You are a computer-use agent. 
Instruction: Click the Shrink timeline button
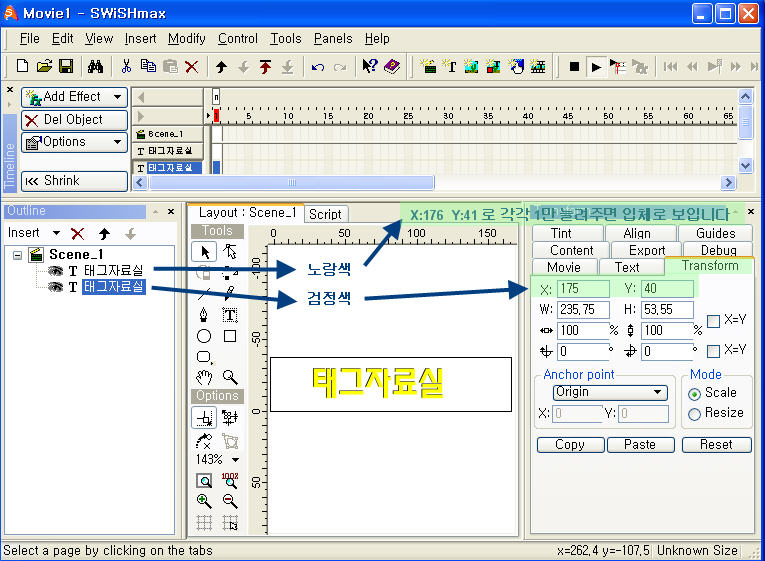click(74, 181)
